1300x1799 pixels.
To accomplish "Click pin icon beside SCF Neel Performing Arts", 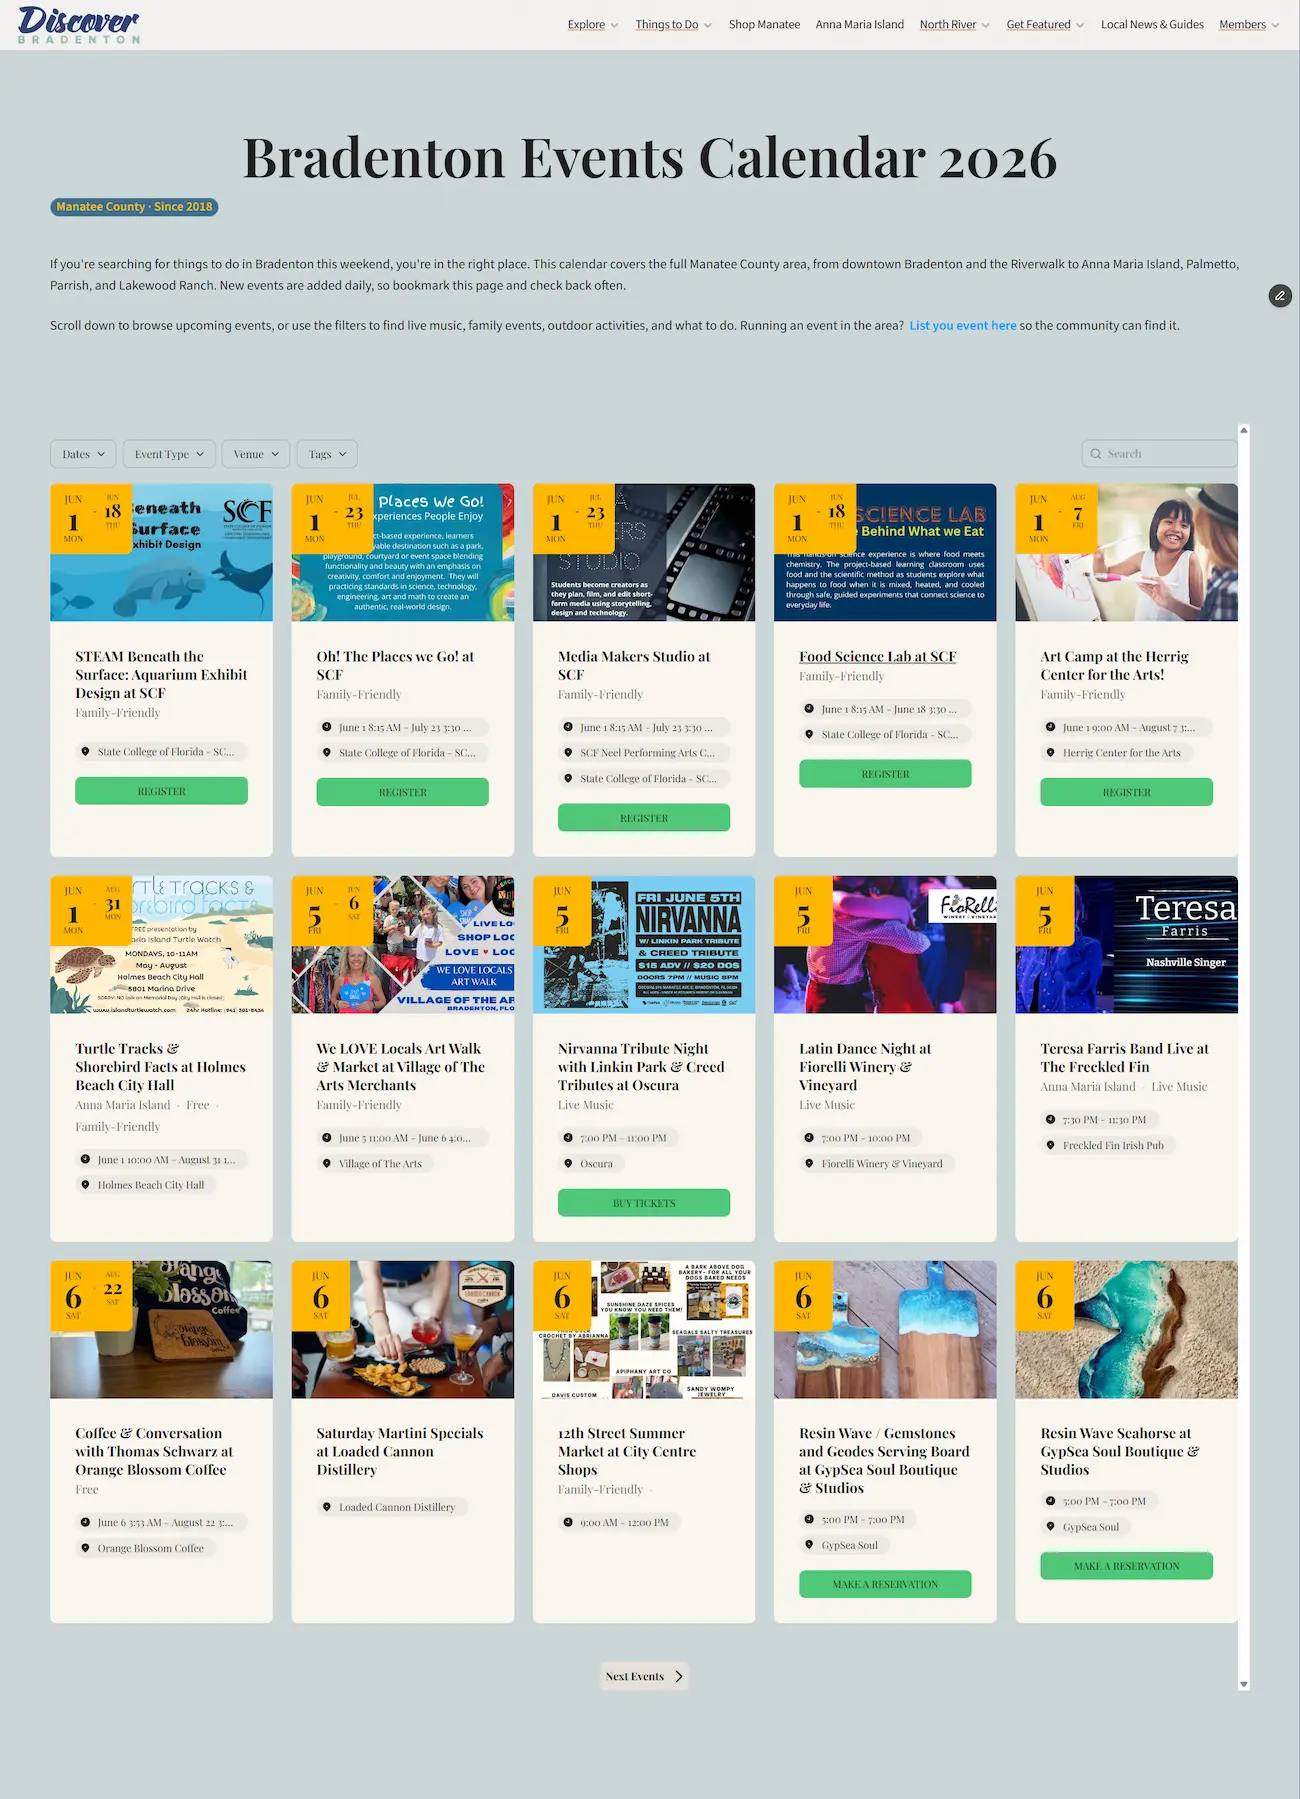I will (568, 753).
